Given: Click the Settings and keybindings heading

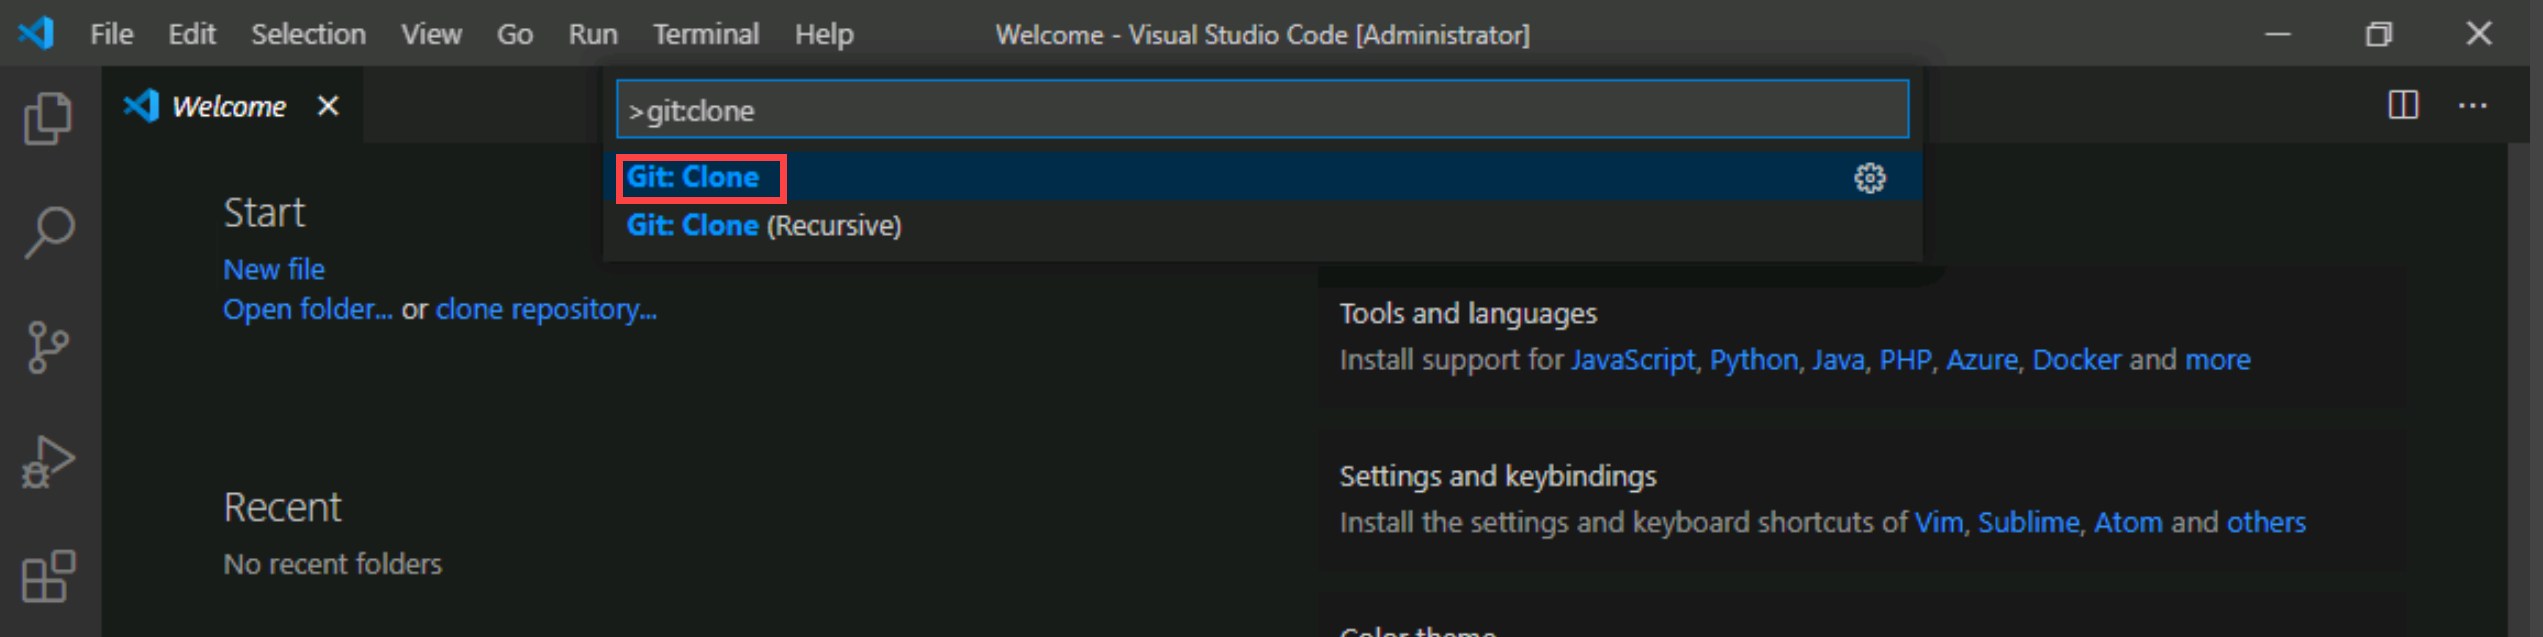Looking at the screenshot, I should 1497,476.
